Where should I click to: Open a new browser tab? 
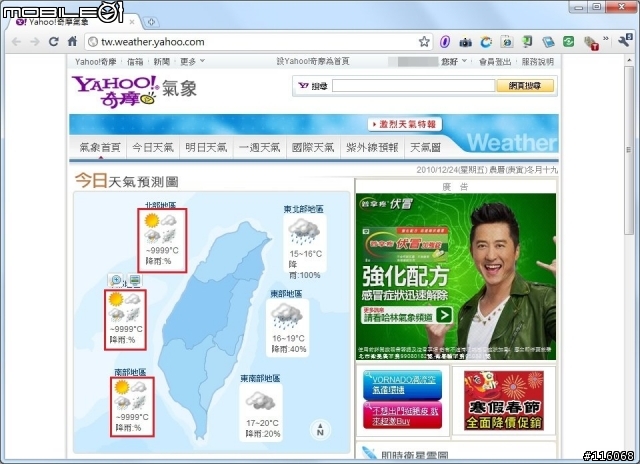coord(151,22)
